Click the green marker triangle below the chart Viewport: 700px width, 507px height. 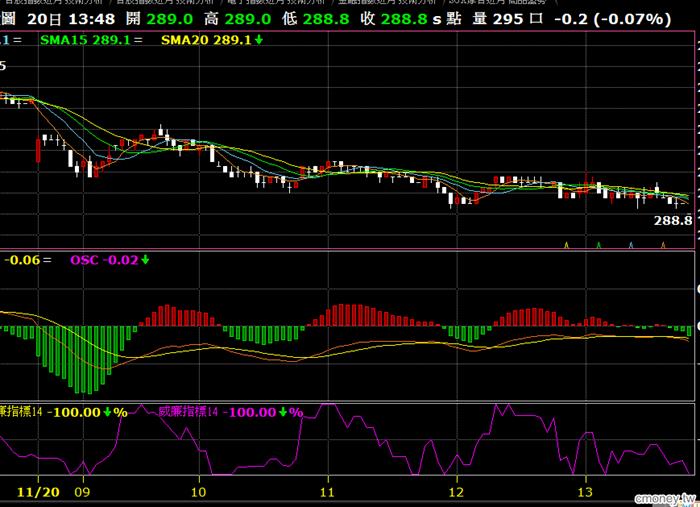(x=599, y=243)
